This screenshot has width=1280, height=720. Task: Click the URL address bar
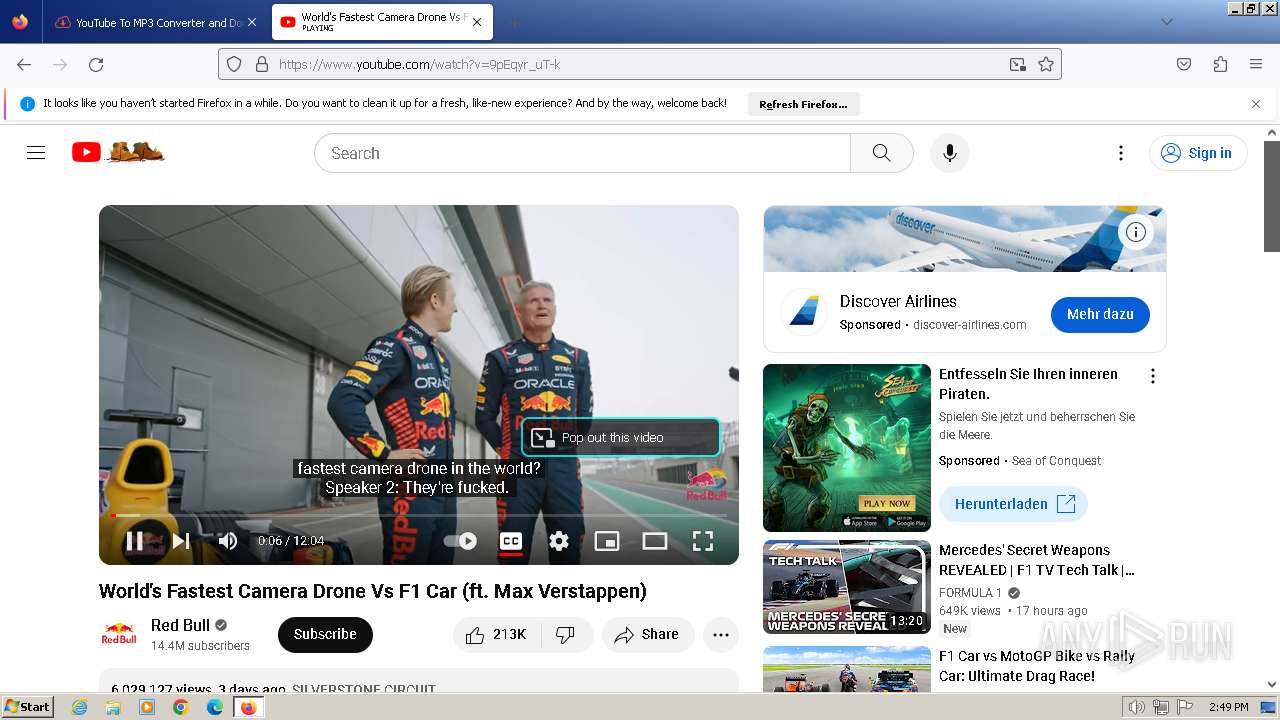[640, 64]
